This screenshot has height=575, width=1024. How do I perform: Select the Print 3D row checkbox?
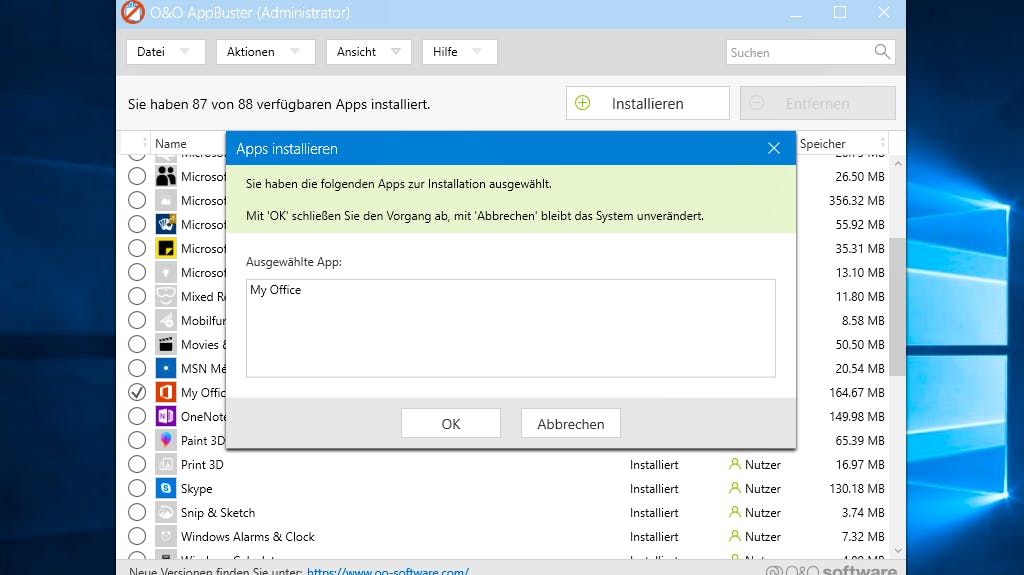pyautogui.click(x=137, y=465)
